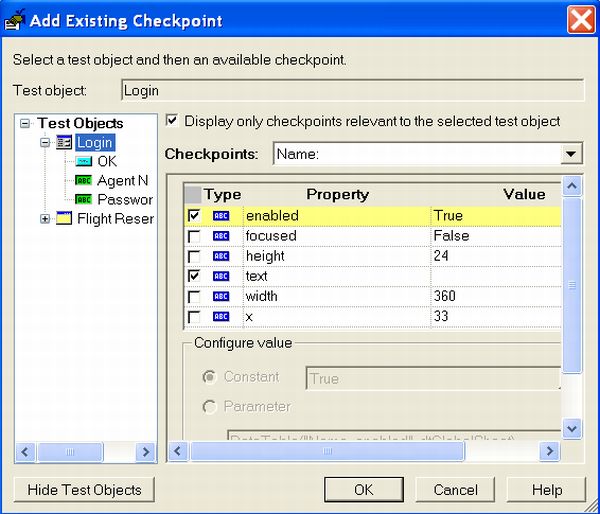Click the width value 360 cell
600x514 pixels.
tap(496, 296)
